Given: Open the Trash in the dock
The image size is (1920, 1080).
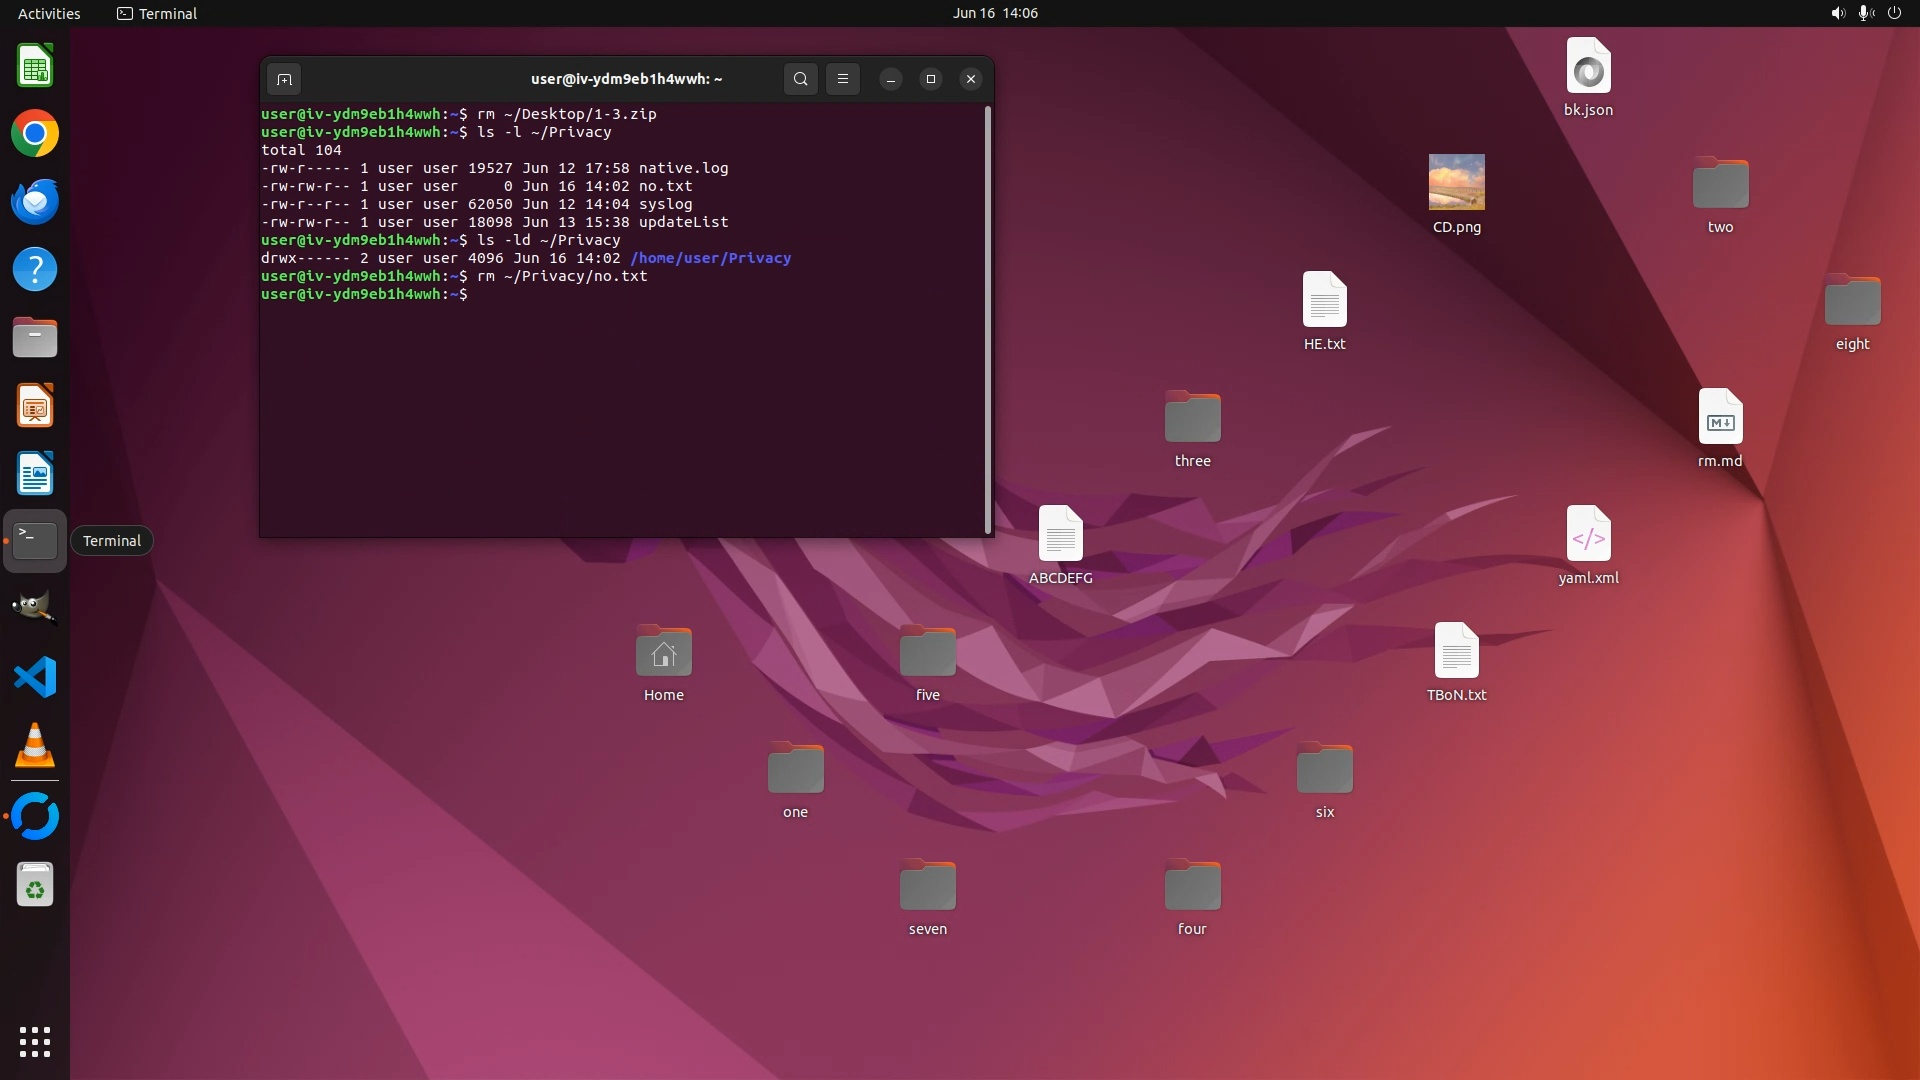Looking at the screenshot, I should (35, 885).
